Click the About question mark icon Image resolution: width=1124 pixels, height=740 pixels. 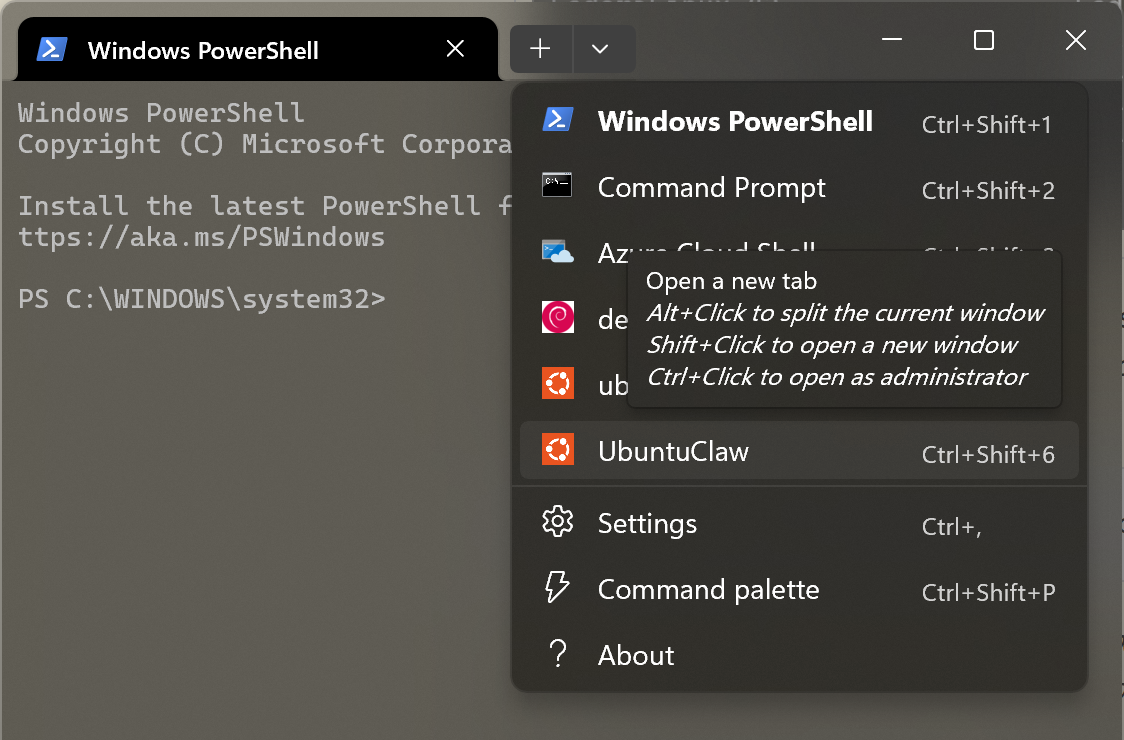point(558,653)
